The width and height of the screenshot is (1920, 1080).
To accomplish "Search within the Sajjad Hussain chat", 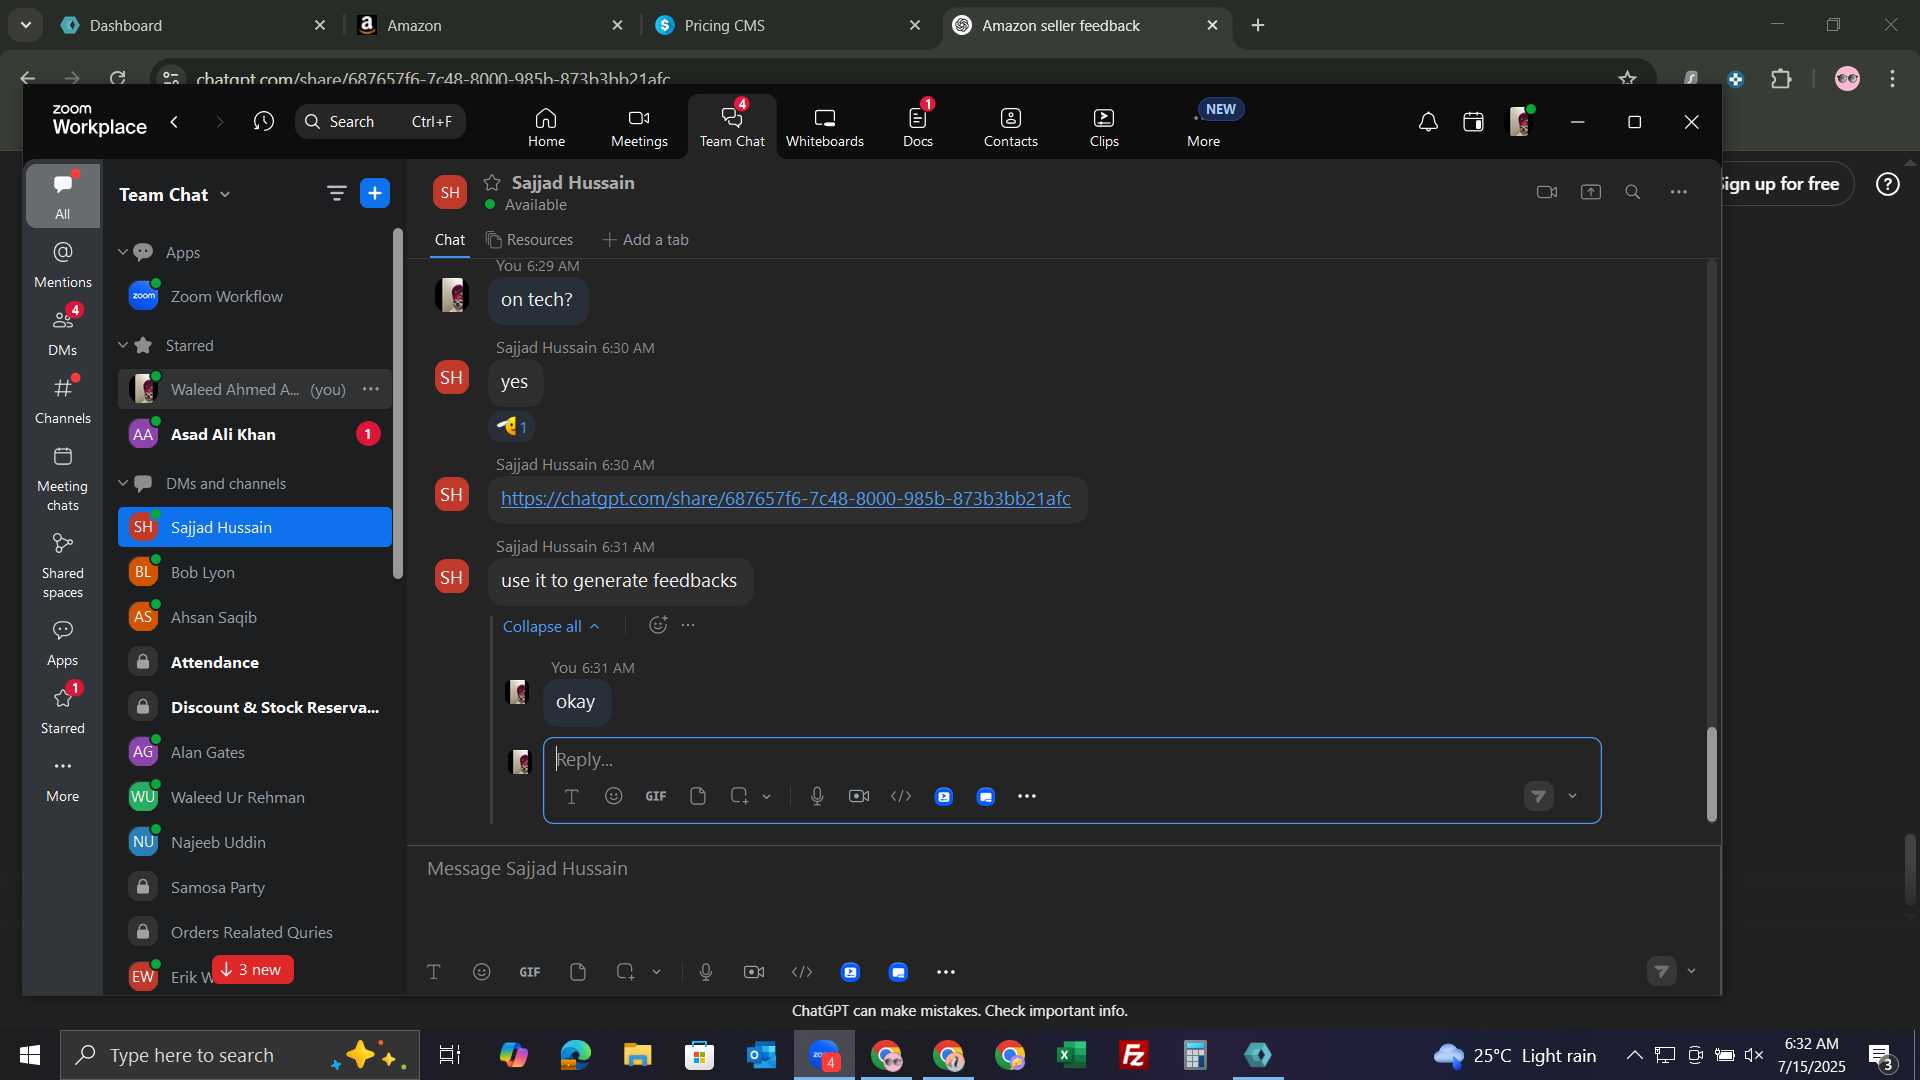I will pyautogui.click(x=1633, y=192).
